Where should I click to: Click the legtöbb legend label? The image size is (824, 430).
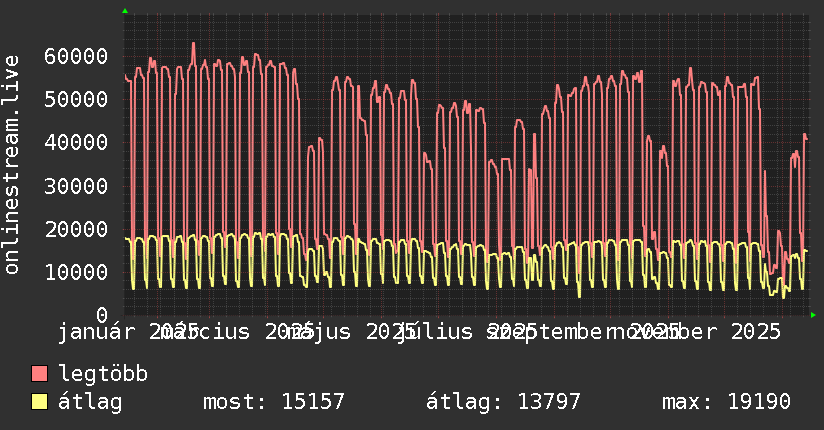pyautogui.click(x=103, y=374)
